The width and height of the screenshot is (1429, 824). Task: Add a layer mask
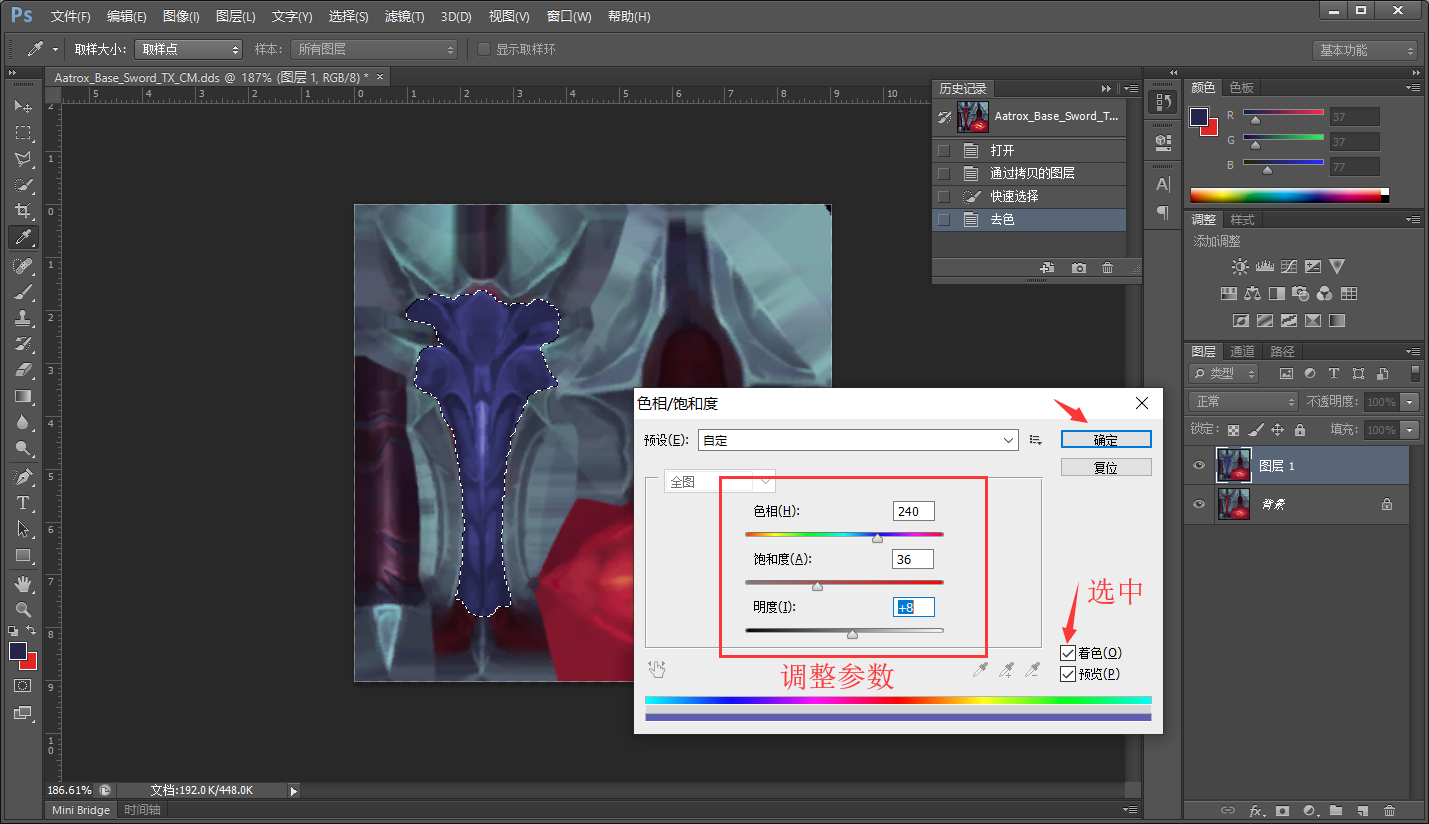point(1282,810)
